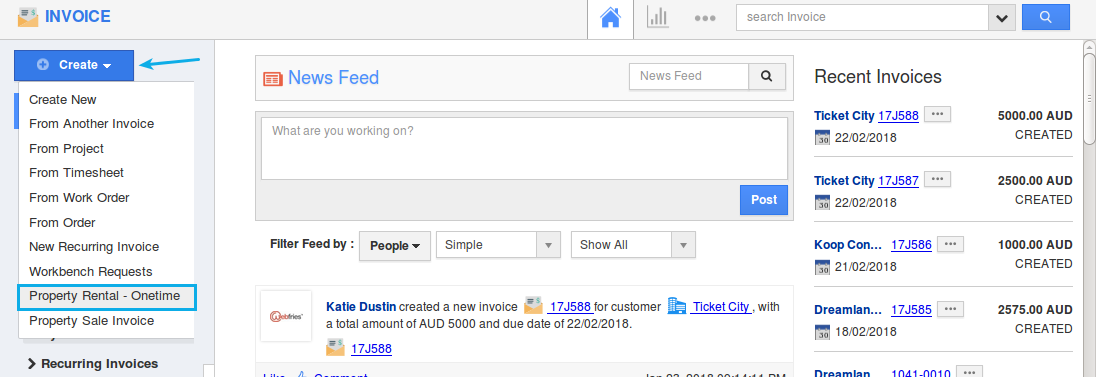The image size is (1096, 377).
Task: Open more options for invoice 17J587
Action: (x=937, y=180)
